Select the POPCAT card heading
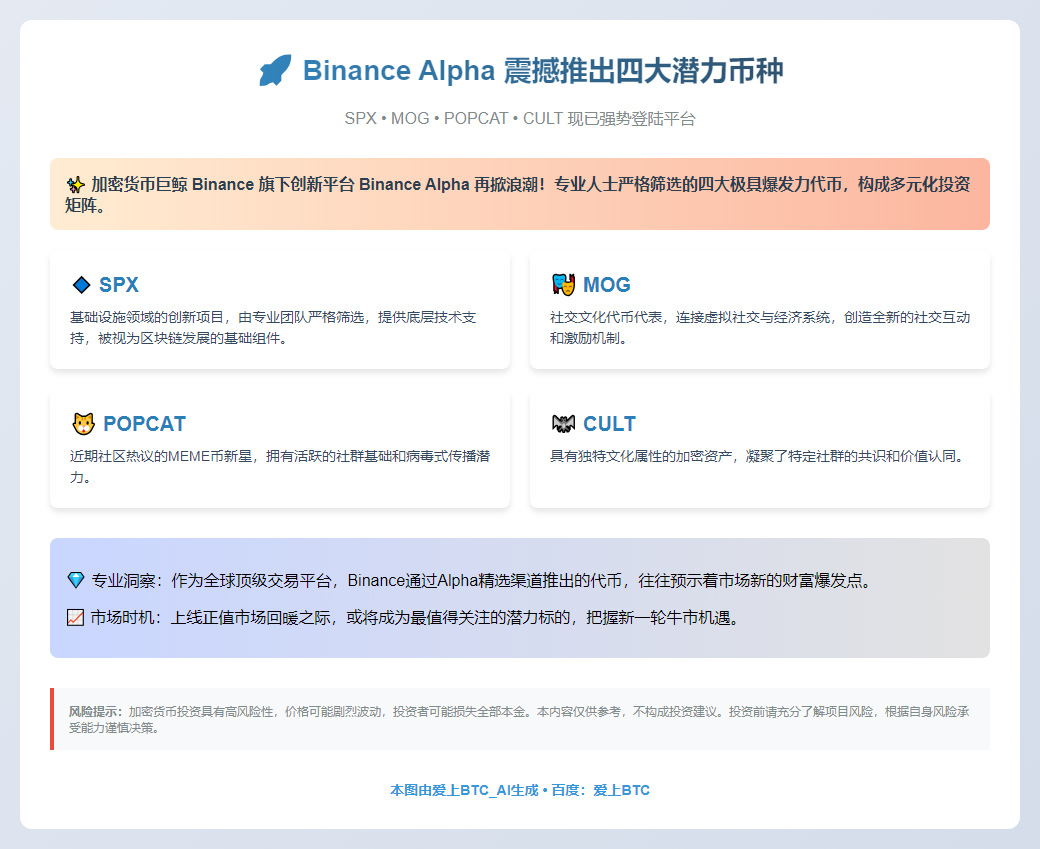 click(x=145, y=423)
